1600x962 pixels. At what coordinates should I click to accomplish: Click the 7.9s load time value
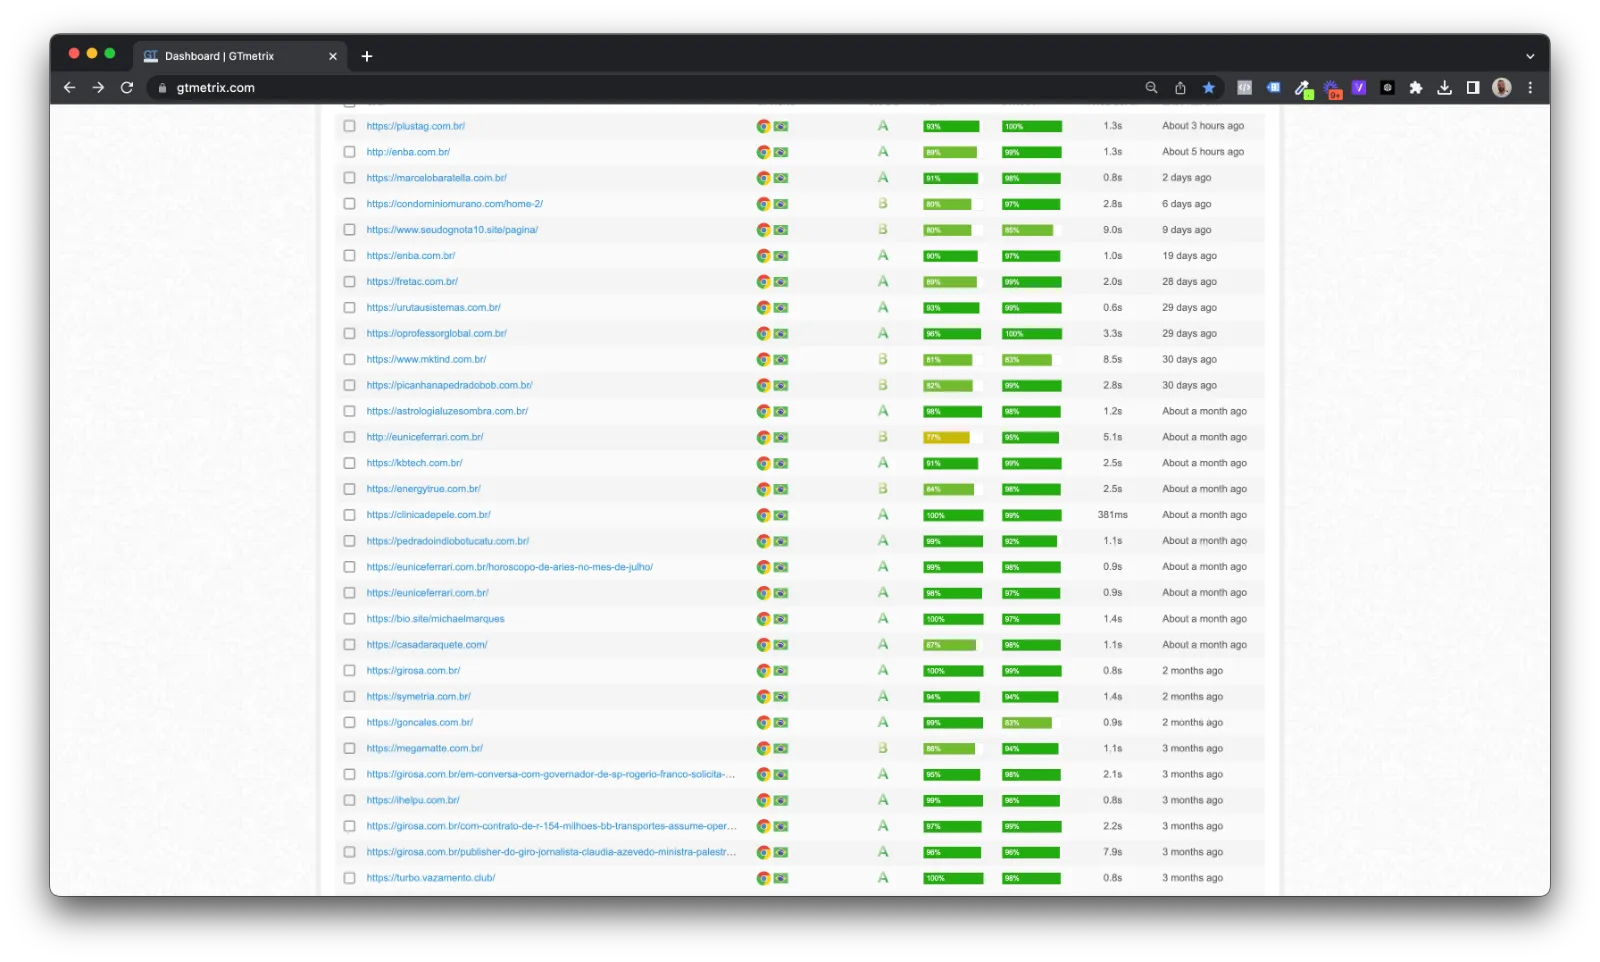click(1113, 852)
